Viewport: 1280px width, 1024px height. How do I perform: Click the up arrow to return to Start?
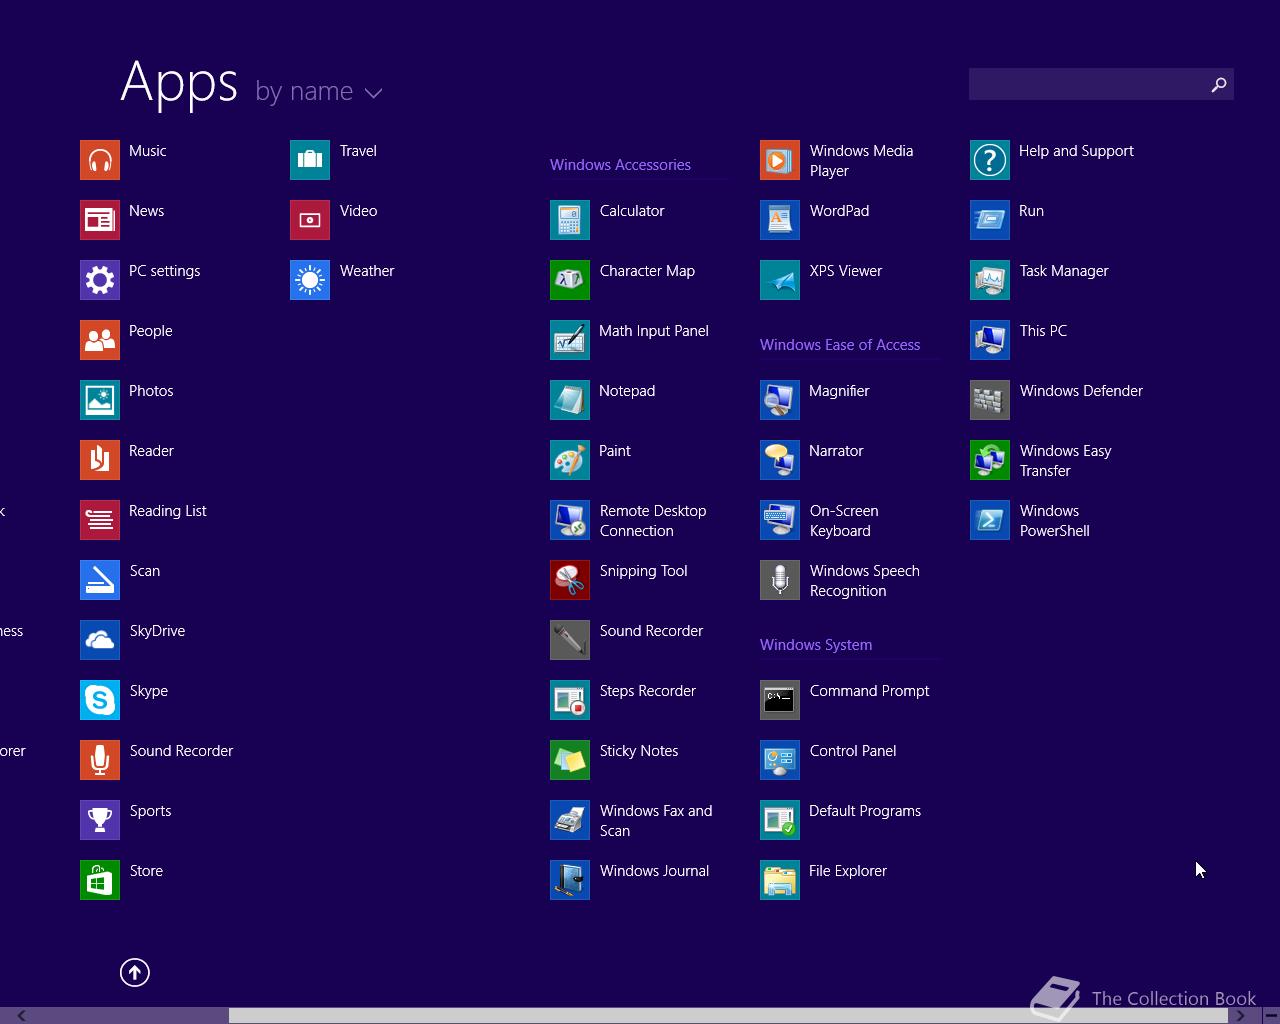tap(135, 972)
